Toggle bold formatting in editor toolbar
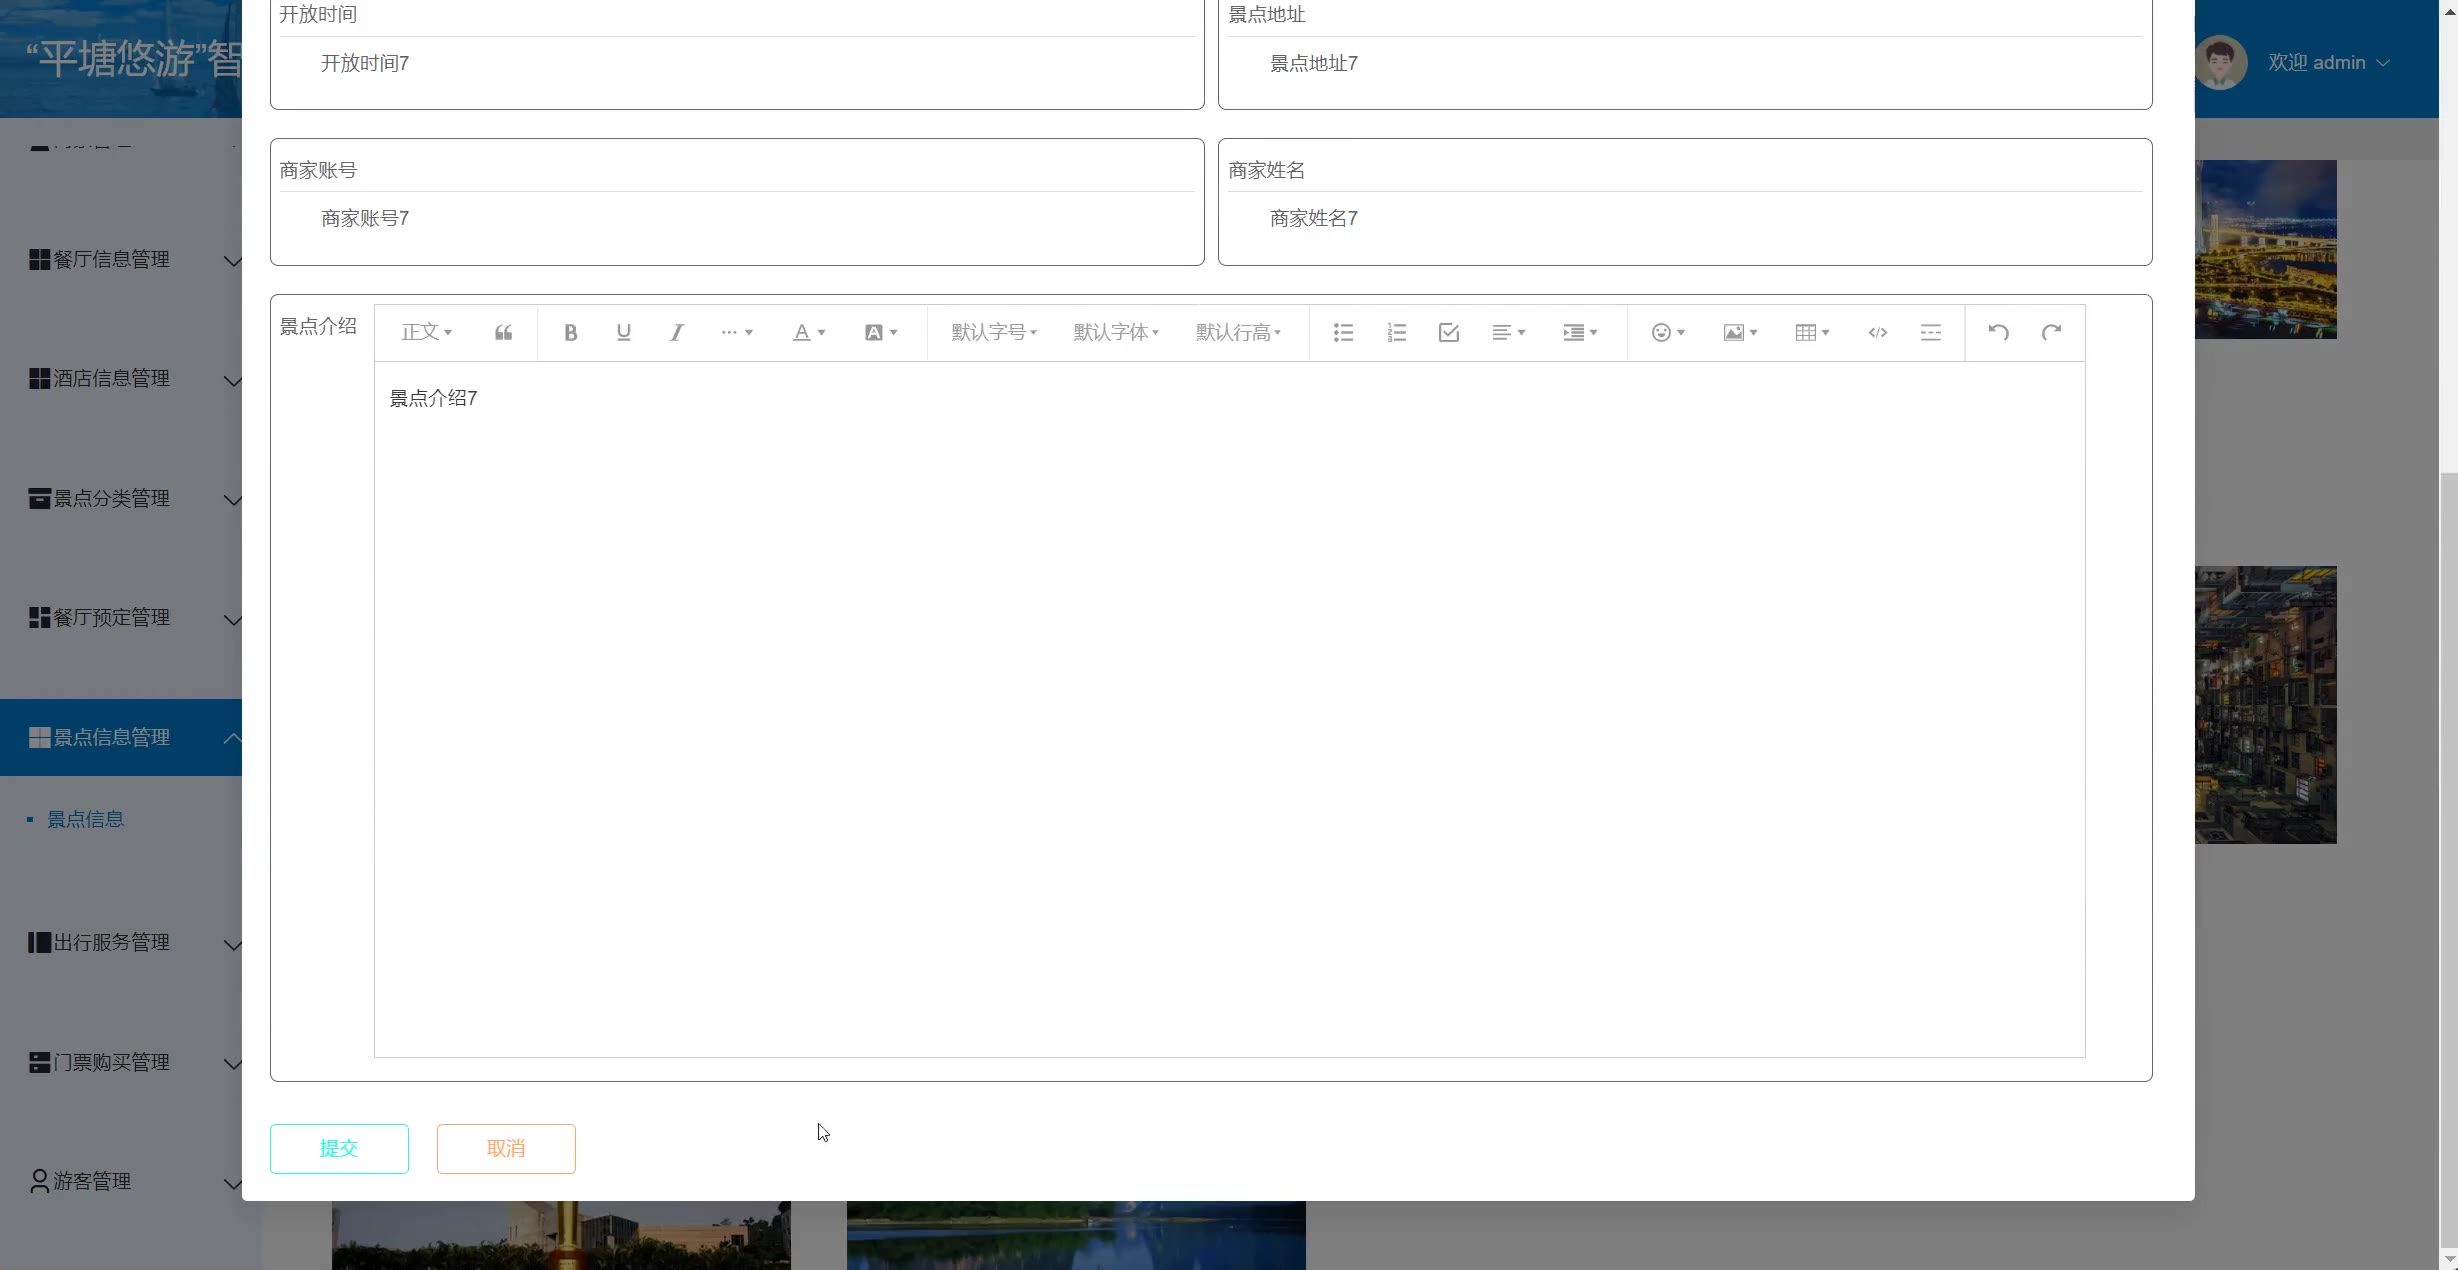 pyautogui.click(x=570, y=333)
